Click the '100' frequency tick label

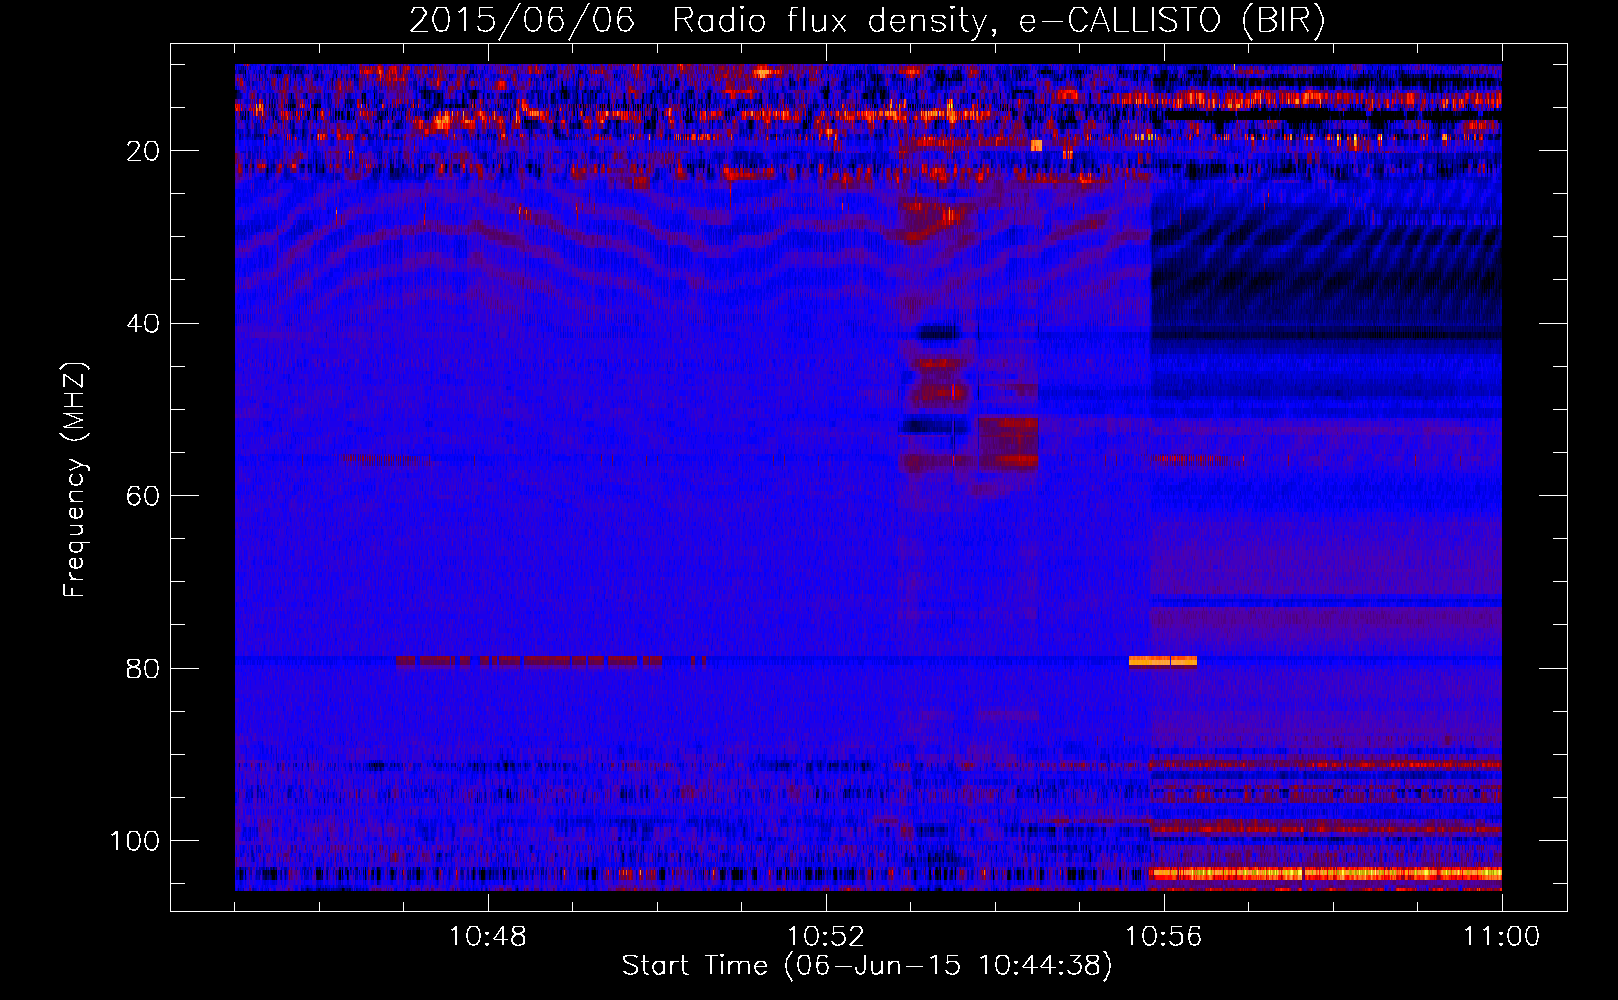135,841
